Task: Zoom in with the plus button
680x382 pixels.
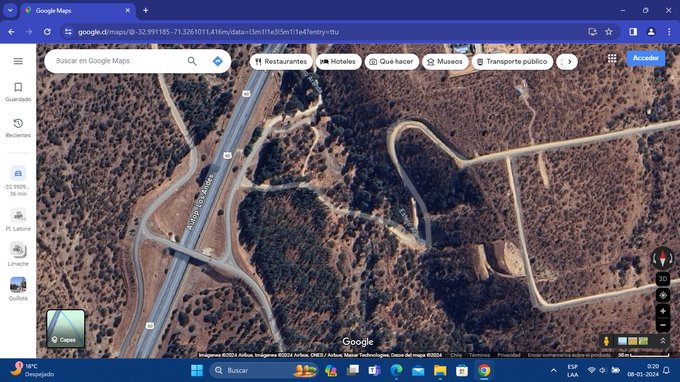Action: click(663, 311)
